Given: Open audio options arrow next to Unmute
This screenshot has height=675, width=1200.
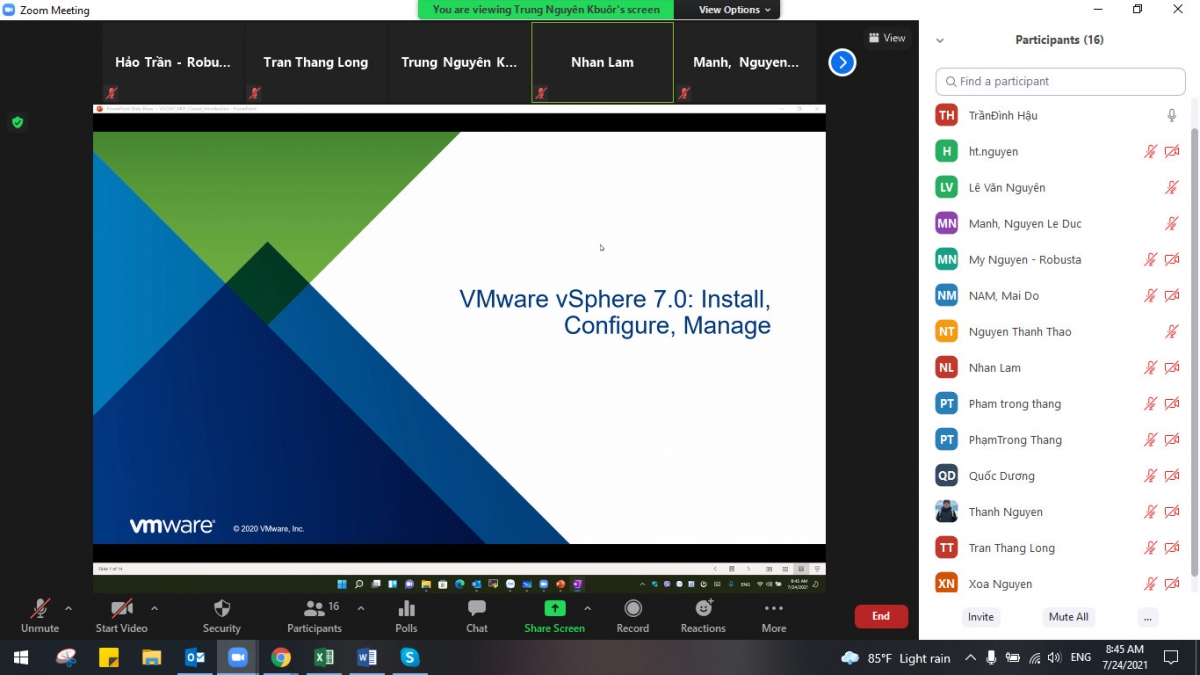Looking at the screenshot, I should 68,608.
